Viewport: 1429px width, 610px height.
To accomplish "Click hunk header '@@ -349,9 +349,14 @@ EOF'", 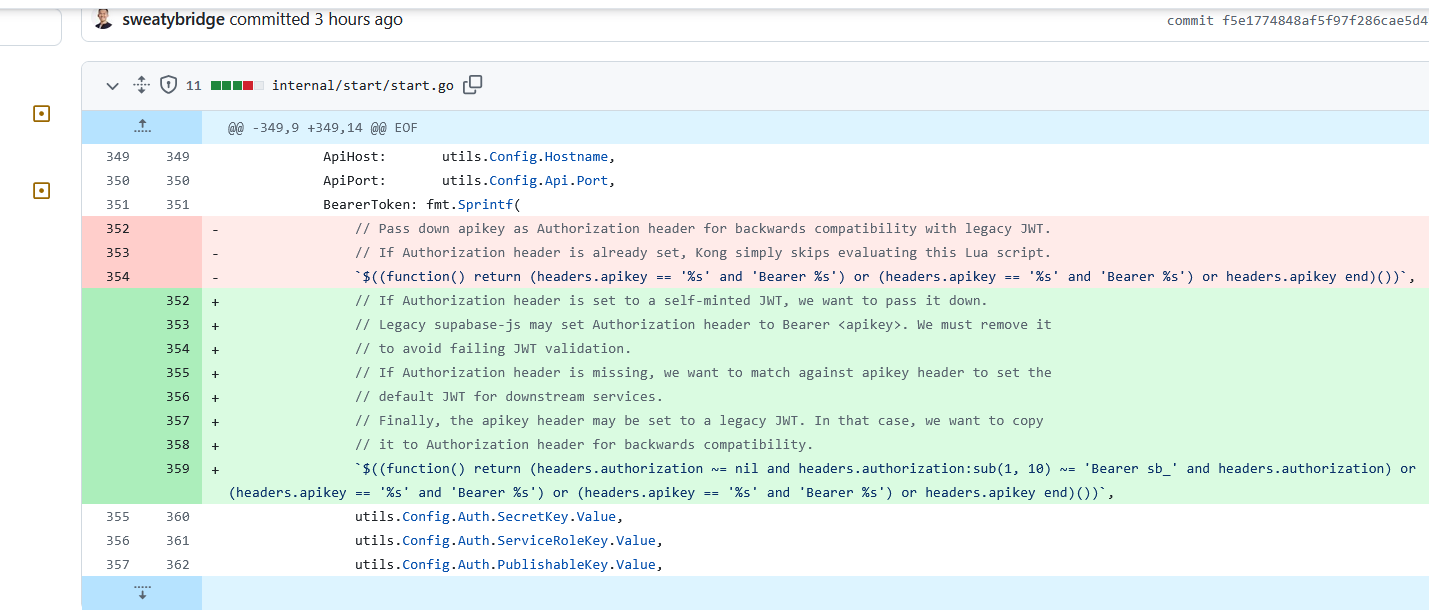I will point(323,128).
